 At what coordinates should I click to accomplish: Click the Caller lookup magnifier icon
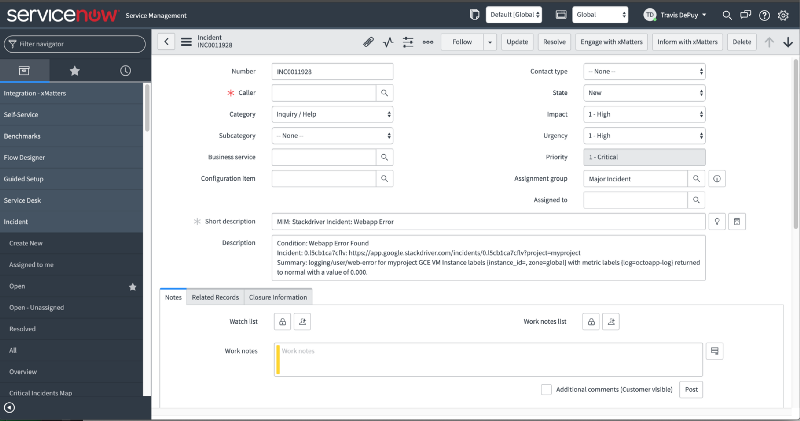383,92
